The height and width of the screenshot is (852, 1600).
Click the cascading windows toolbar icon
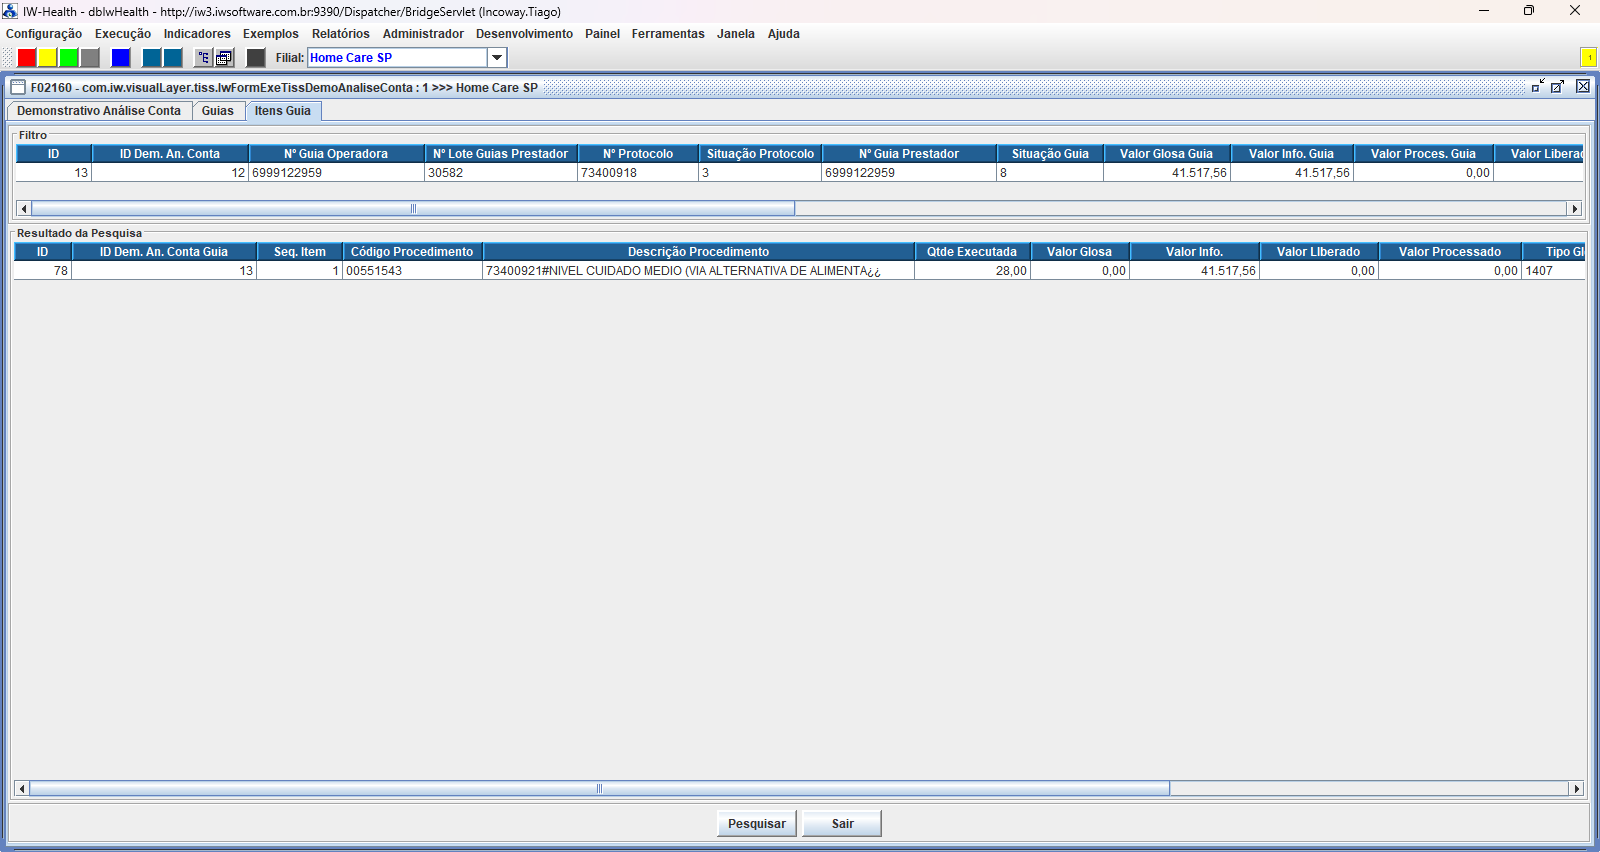(x=225, y=58)
